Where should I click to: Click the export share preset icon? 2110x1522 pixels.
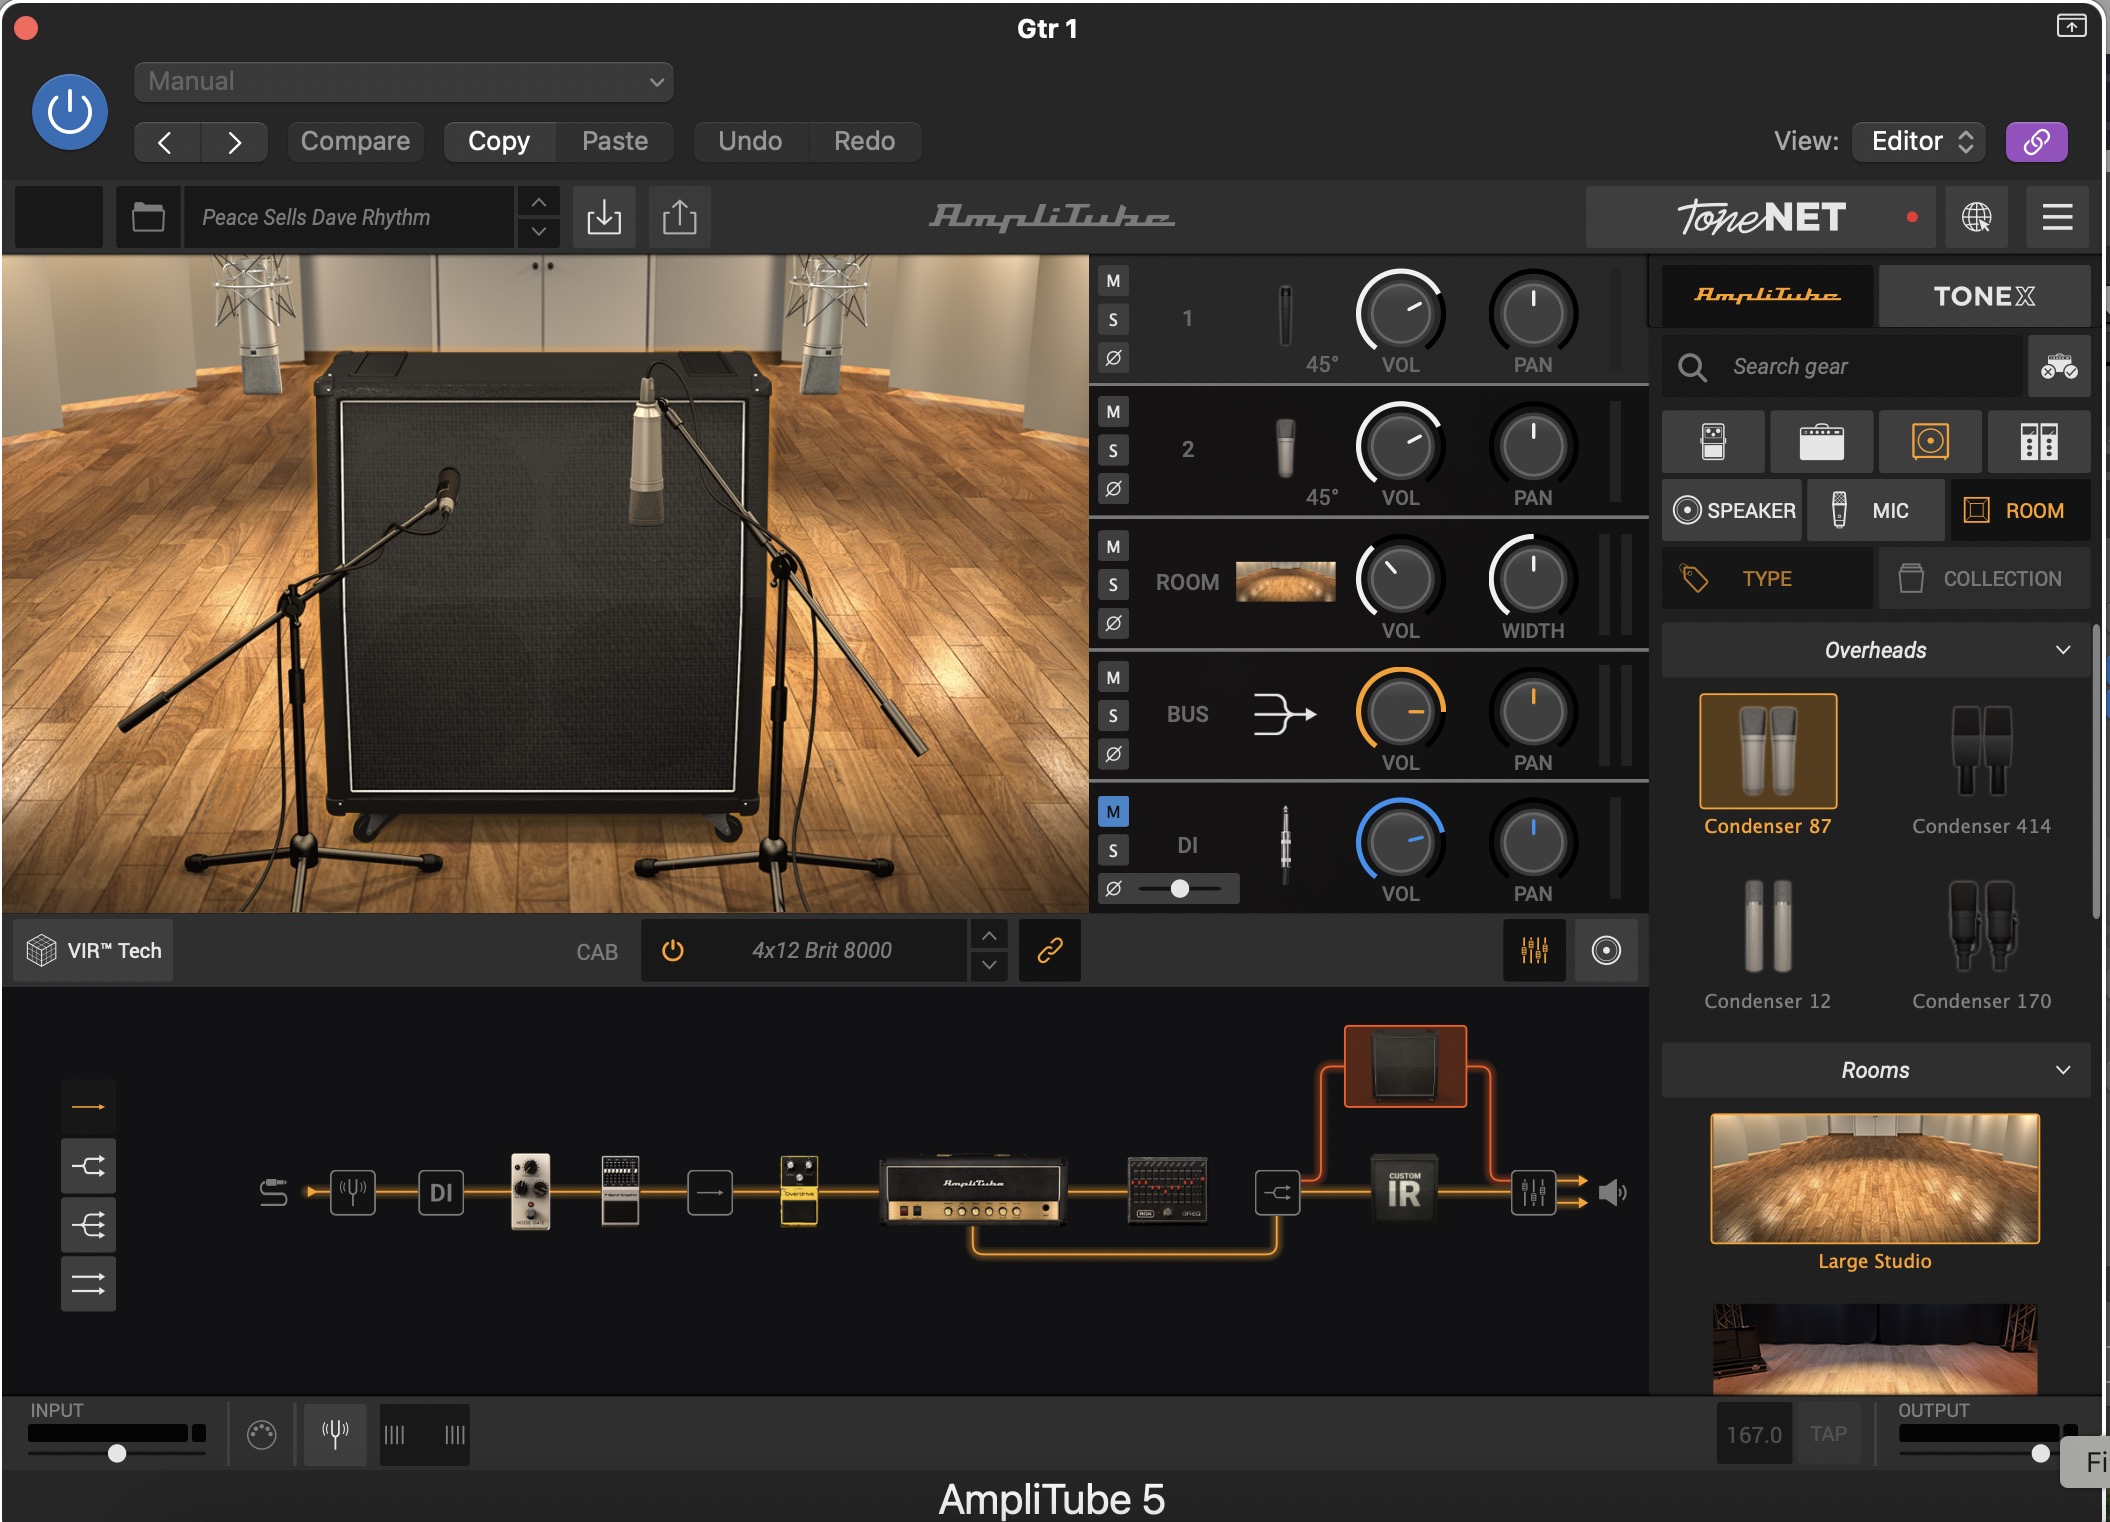coord(679,217)
